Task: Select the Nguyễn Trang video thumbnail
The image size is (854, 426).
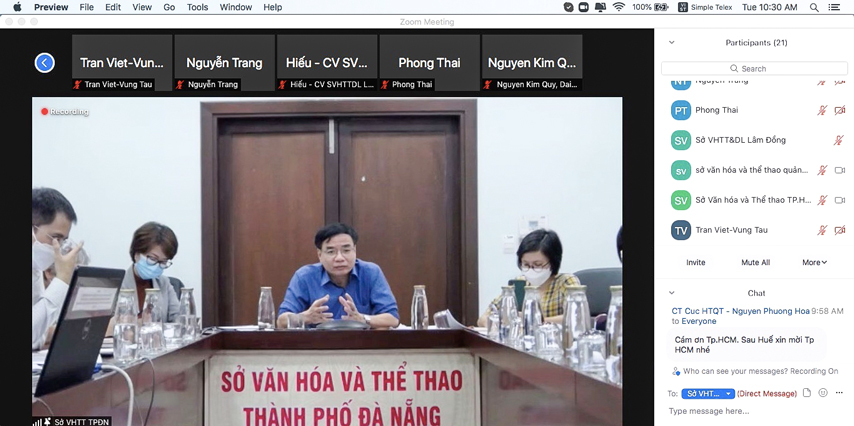Action: tap(224, 63)
